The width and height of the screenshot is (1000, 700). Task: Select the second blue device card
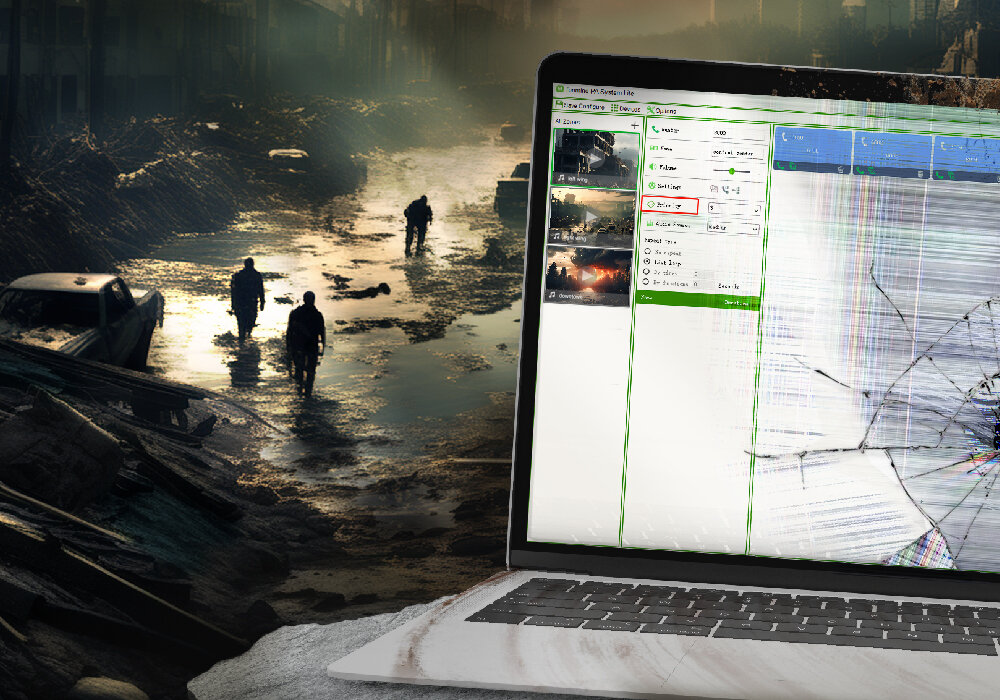click(x=892, y=155)
